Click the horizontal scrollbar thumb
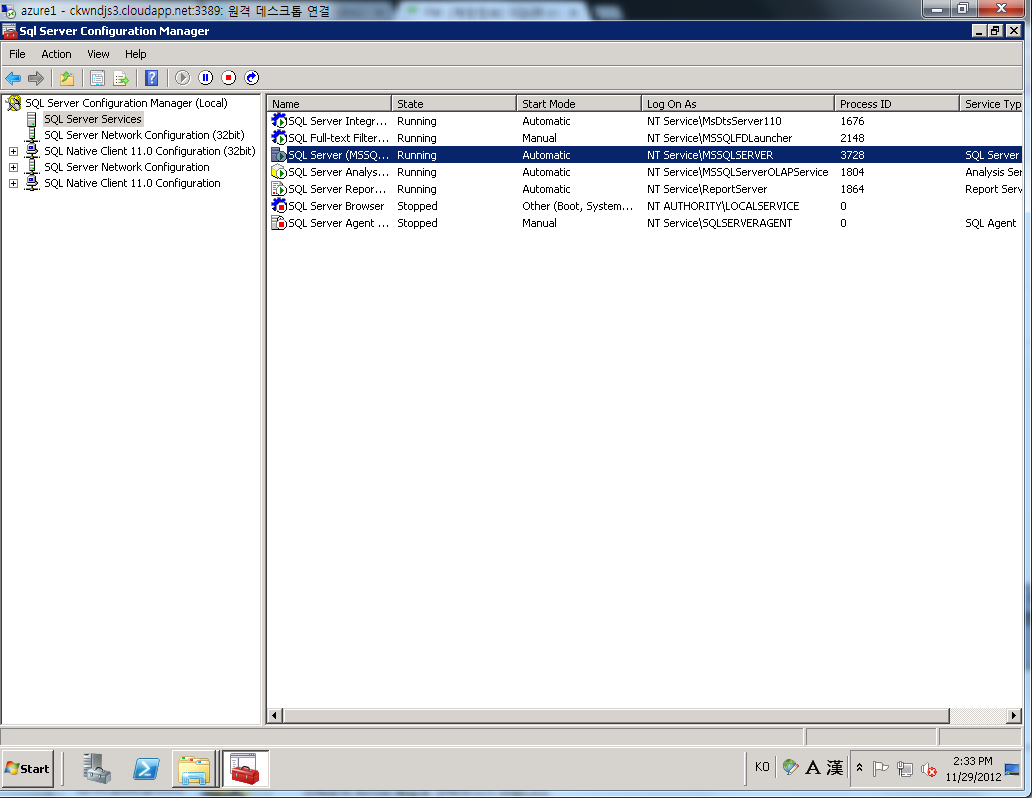The image size is (1032, 798). (616, 715)
